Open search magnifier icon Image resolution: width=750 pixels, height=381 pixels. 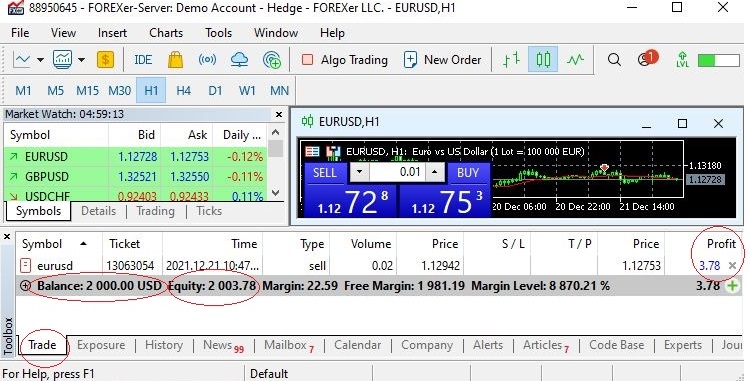614,60
